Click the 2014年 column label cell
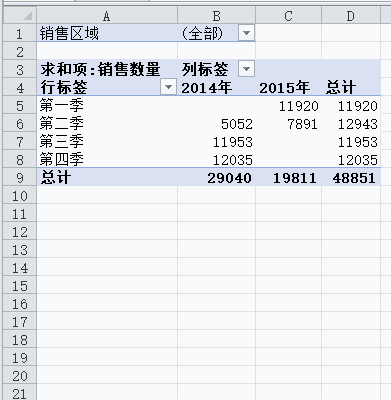Viewport: 391px width, 400px height. pos(216,87)
